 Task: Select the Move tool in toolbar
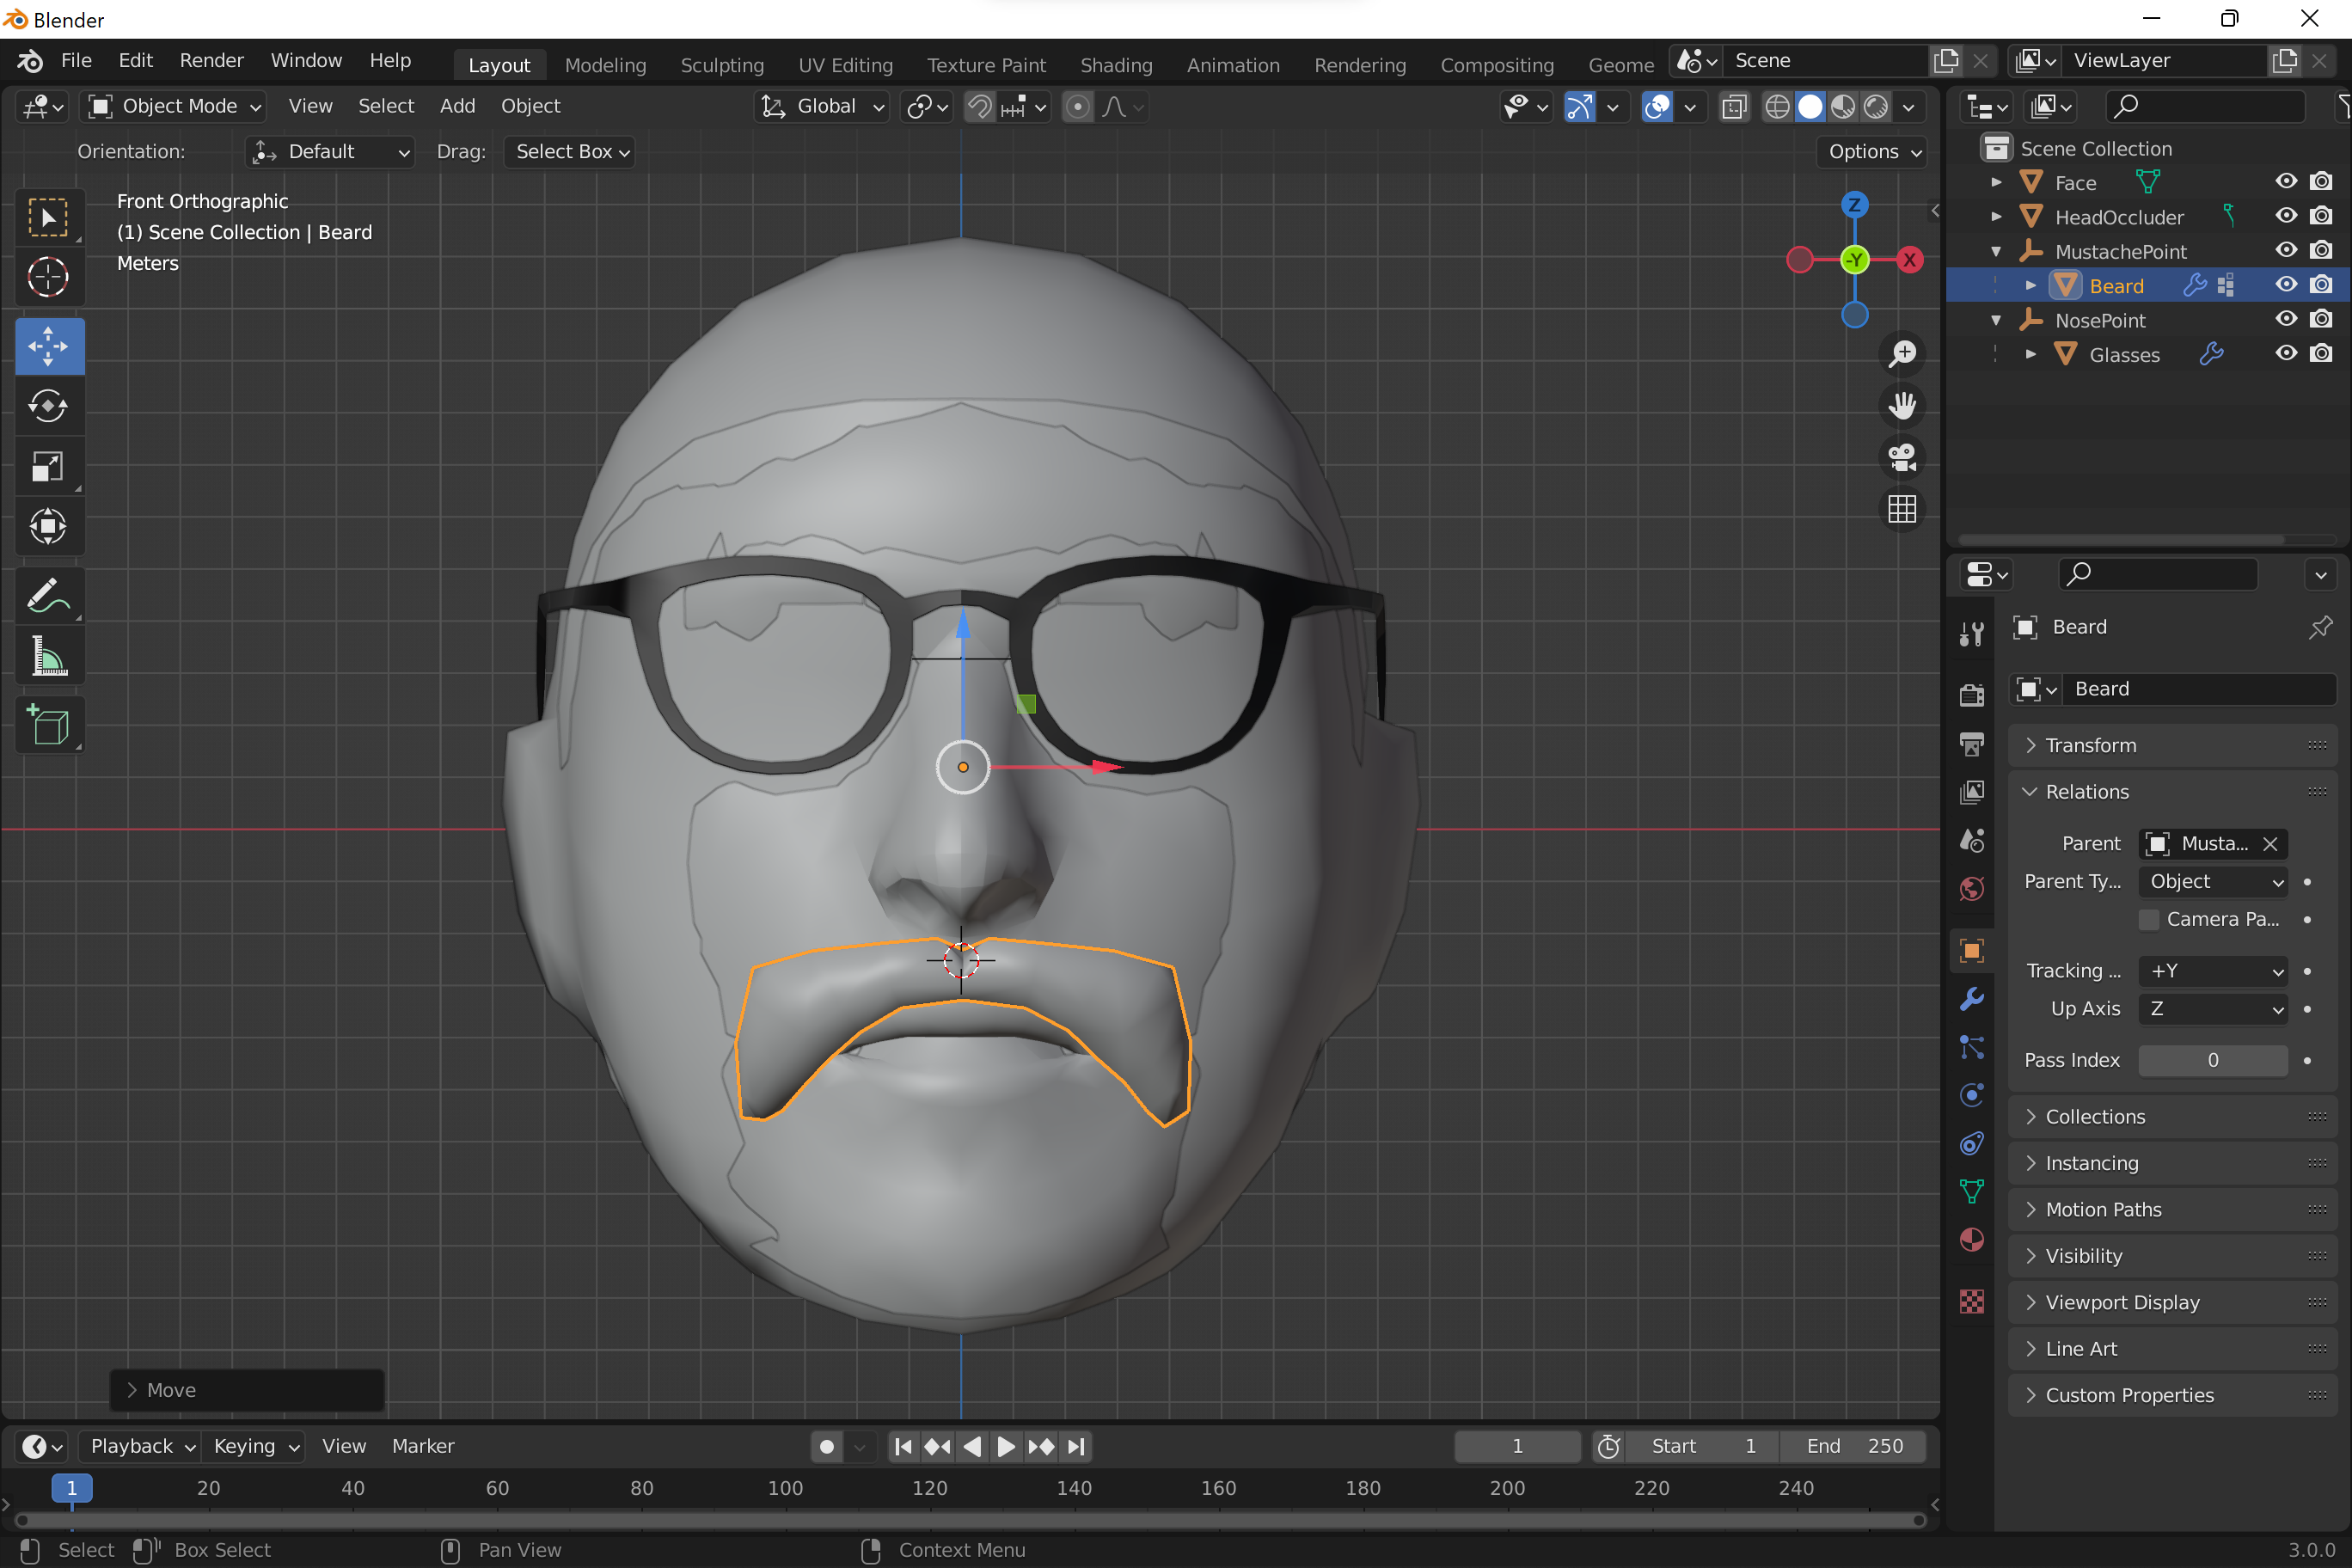tap(47, 345)
